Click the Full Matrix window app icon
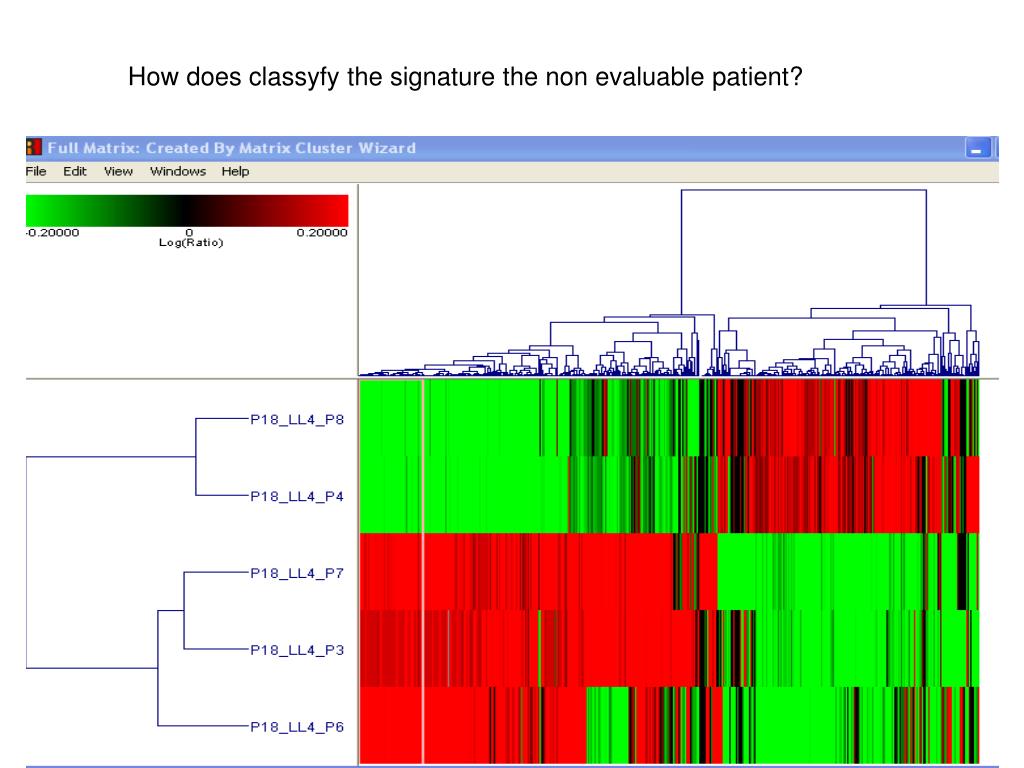The width and height of the screenshot is (1024, 768). pyautogui.click(x=34, y=148)
